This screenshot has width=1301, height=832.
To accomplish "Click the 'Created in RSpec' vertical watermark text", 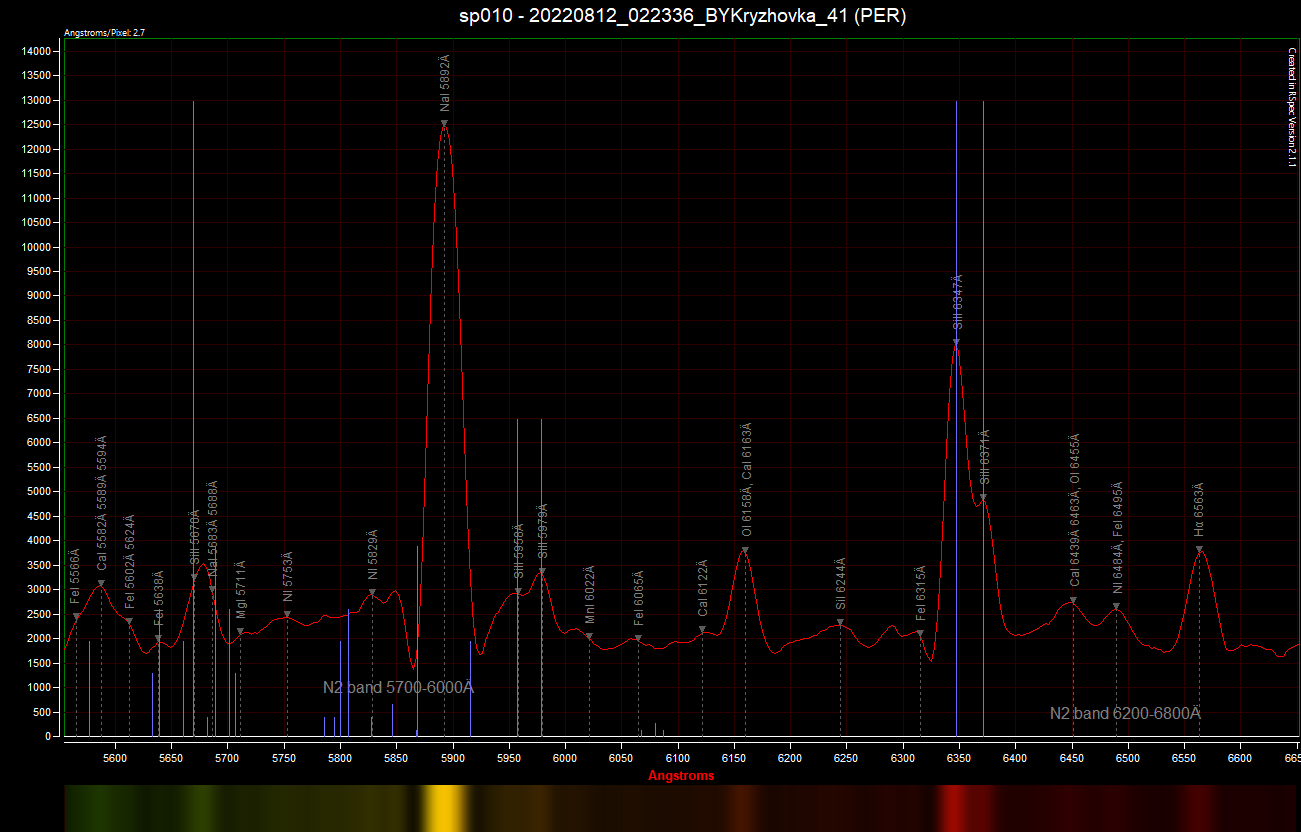I will [x=1292, y=106].
